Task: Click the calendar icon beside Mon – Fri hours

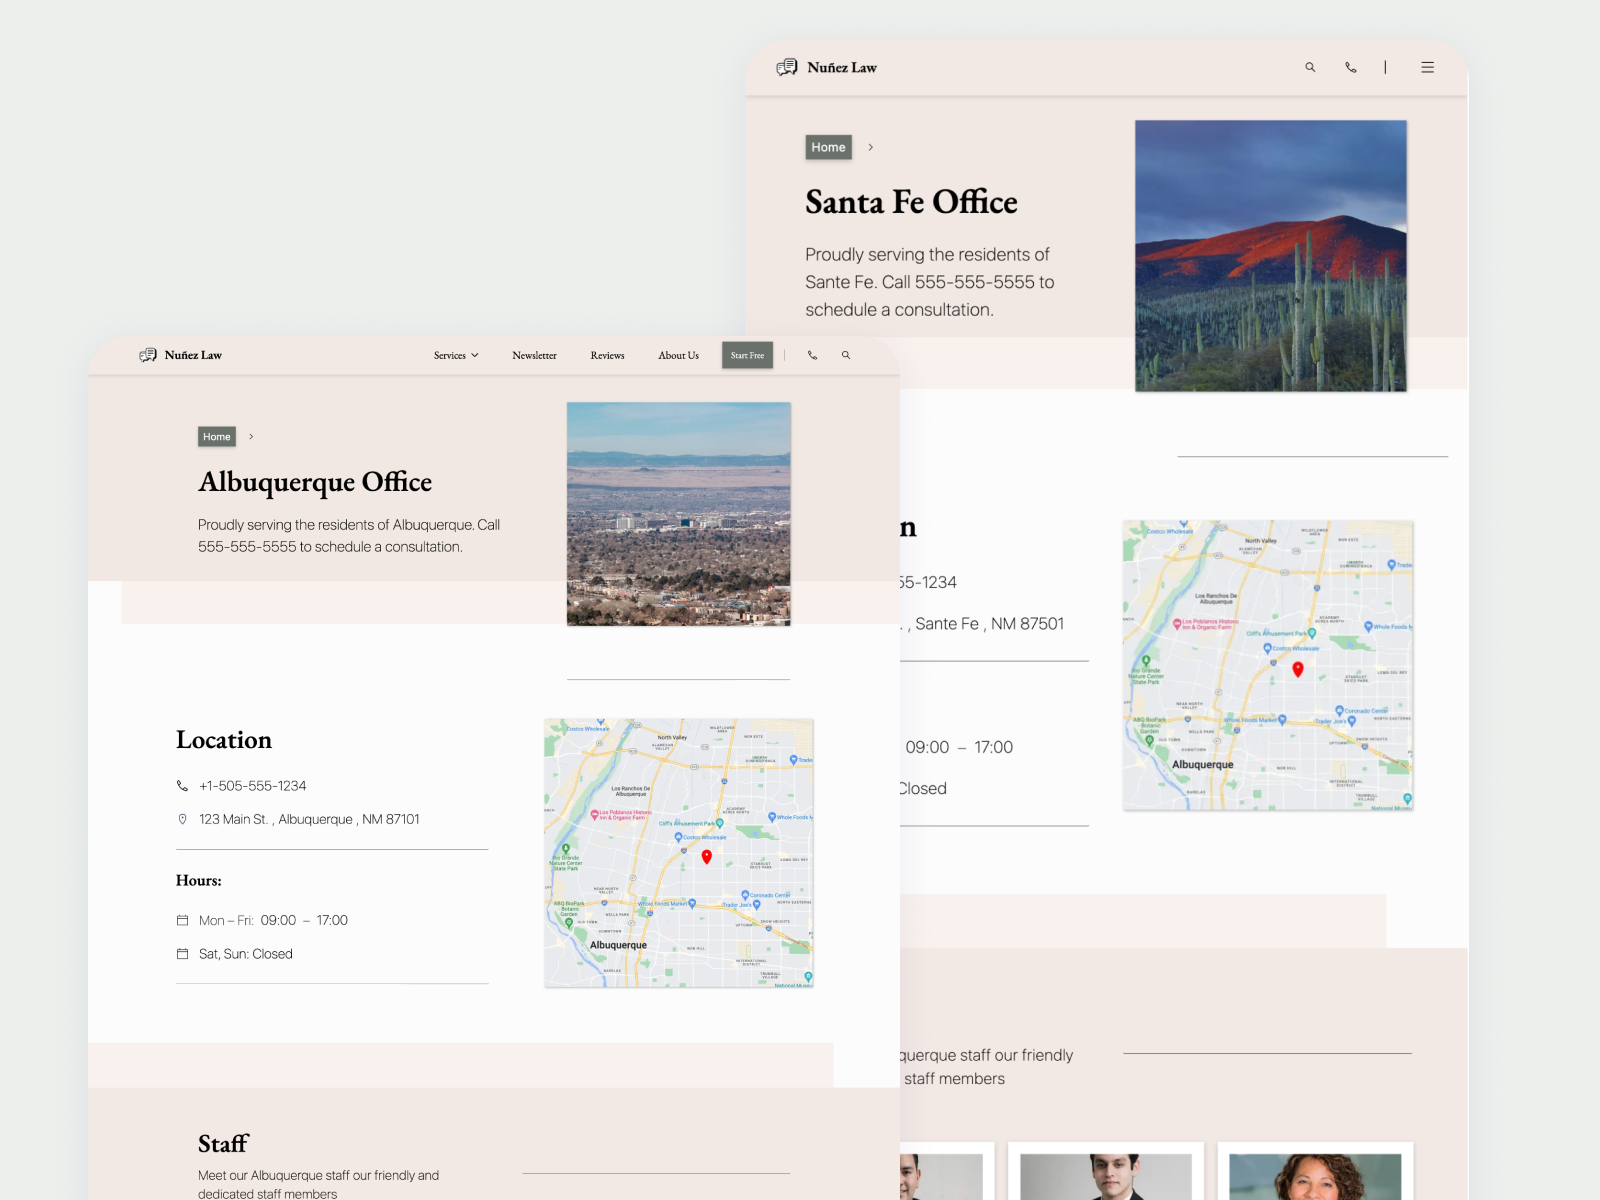Action: coord(182,920)
